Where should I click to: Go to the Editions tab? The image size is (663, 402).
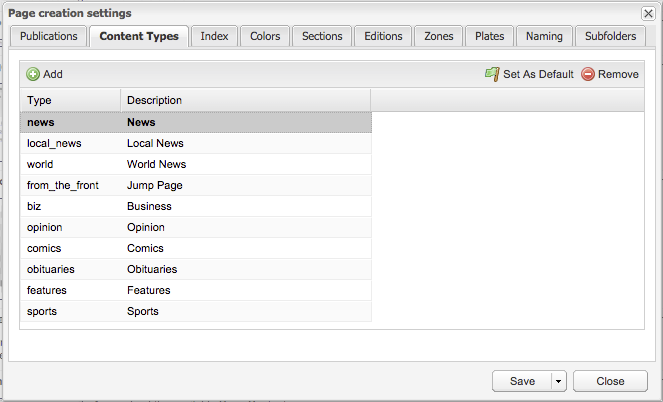coord(384,36)
